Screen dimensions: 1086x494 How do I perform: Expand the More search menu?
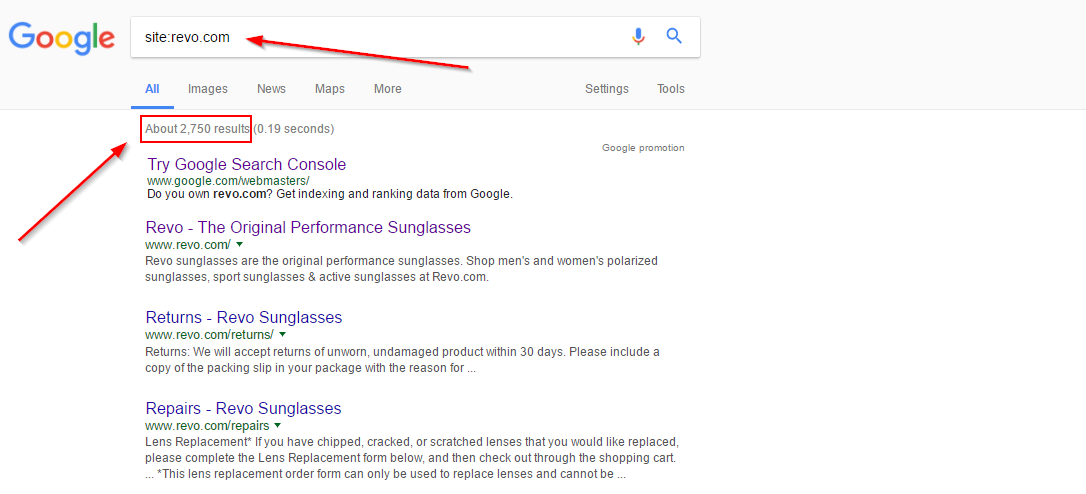click(388, 89)
